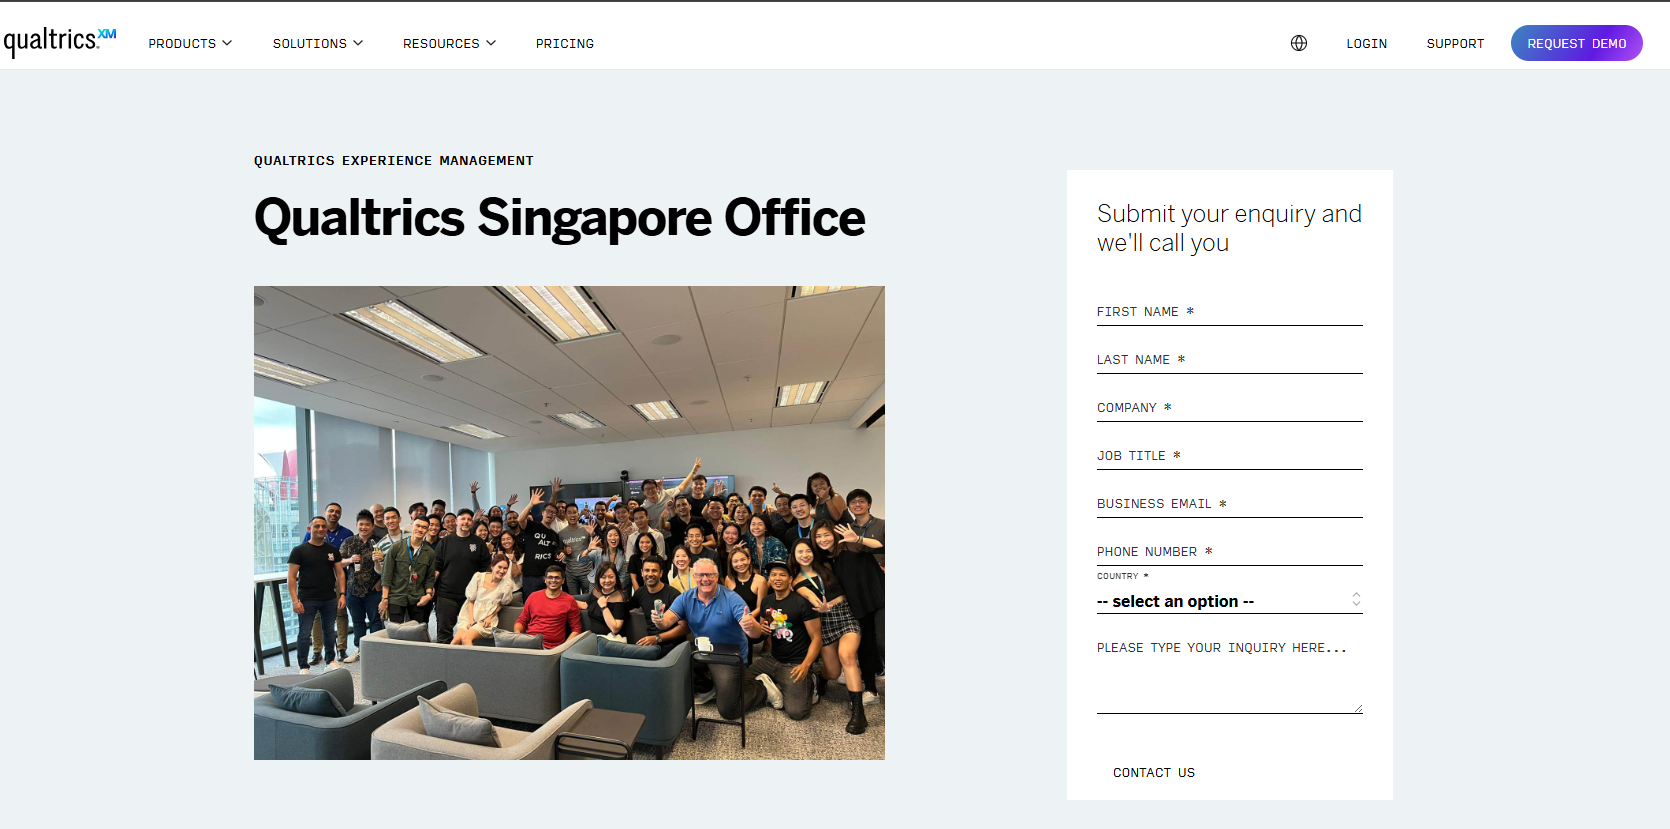Image resolution: width=1670 pixels, height=829 pixels.
Task: Click the Singapore office team photo
Action: click(x=569, y=522)
